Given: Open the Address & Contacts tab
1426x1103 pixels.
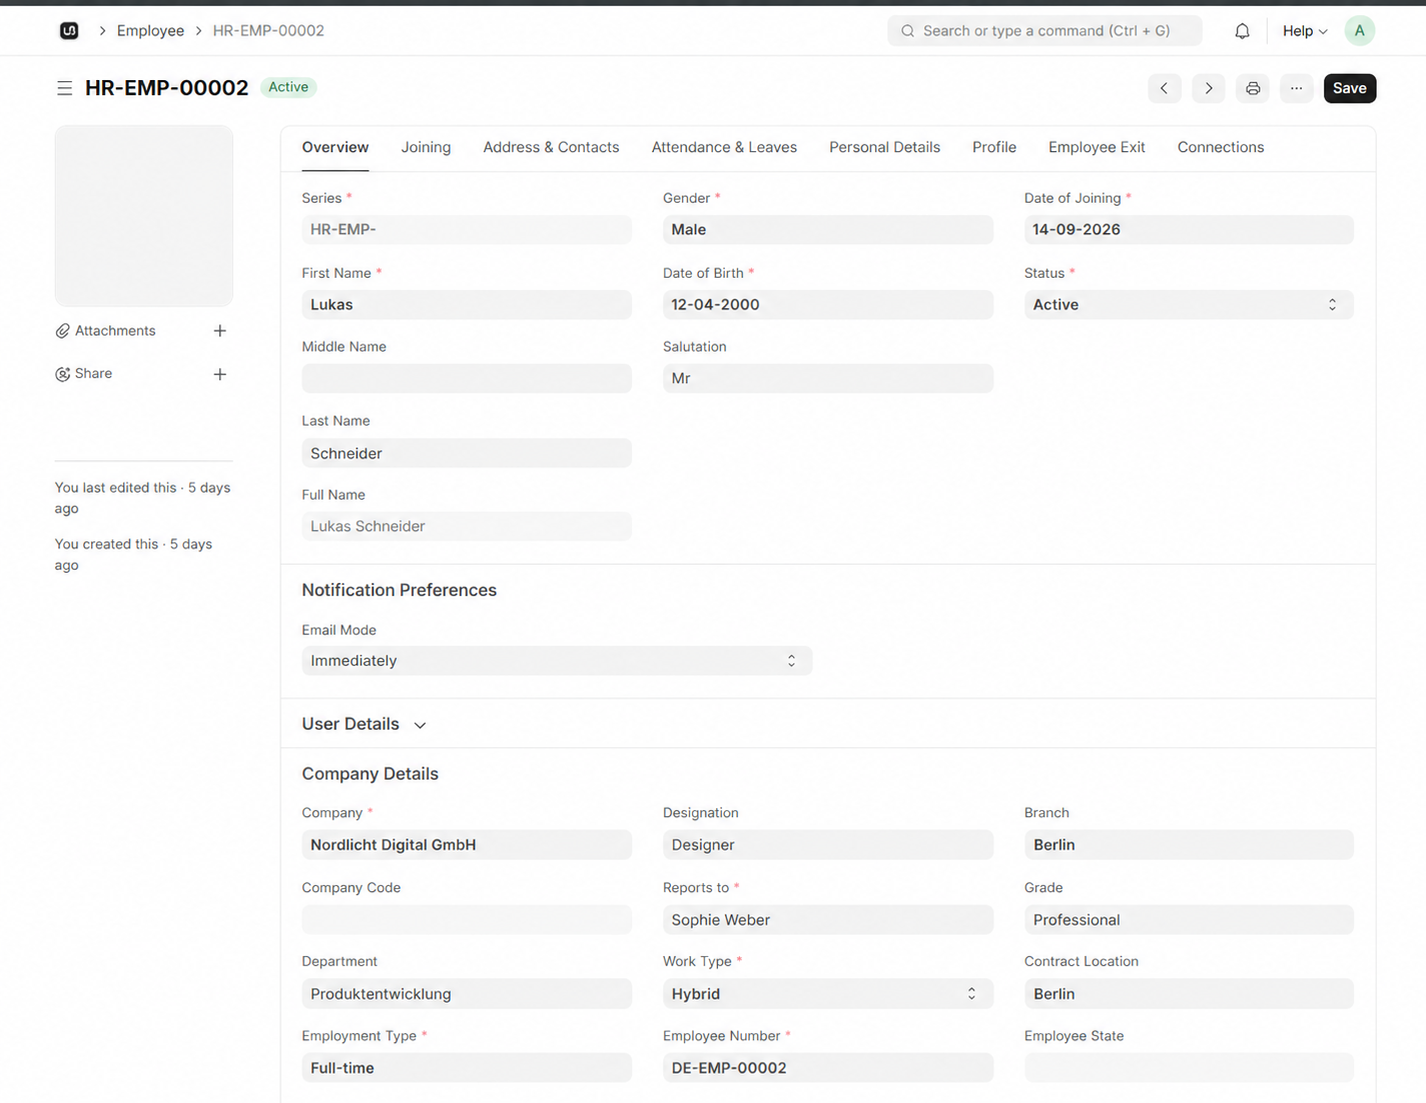Looking at the screenshot, I should coord(551,147).
